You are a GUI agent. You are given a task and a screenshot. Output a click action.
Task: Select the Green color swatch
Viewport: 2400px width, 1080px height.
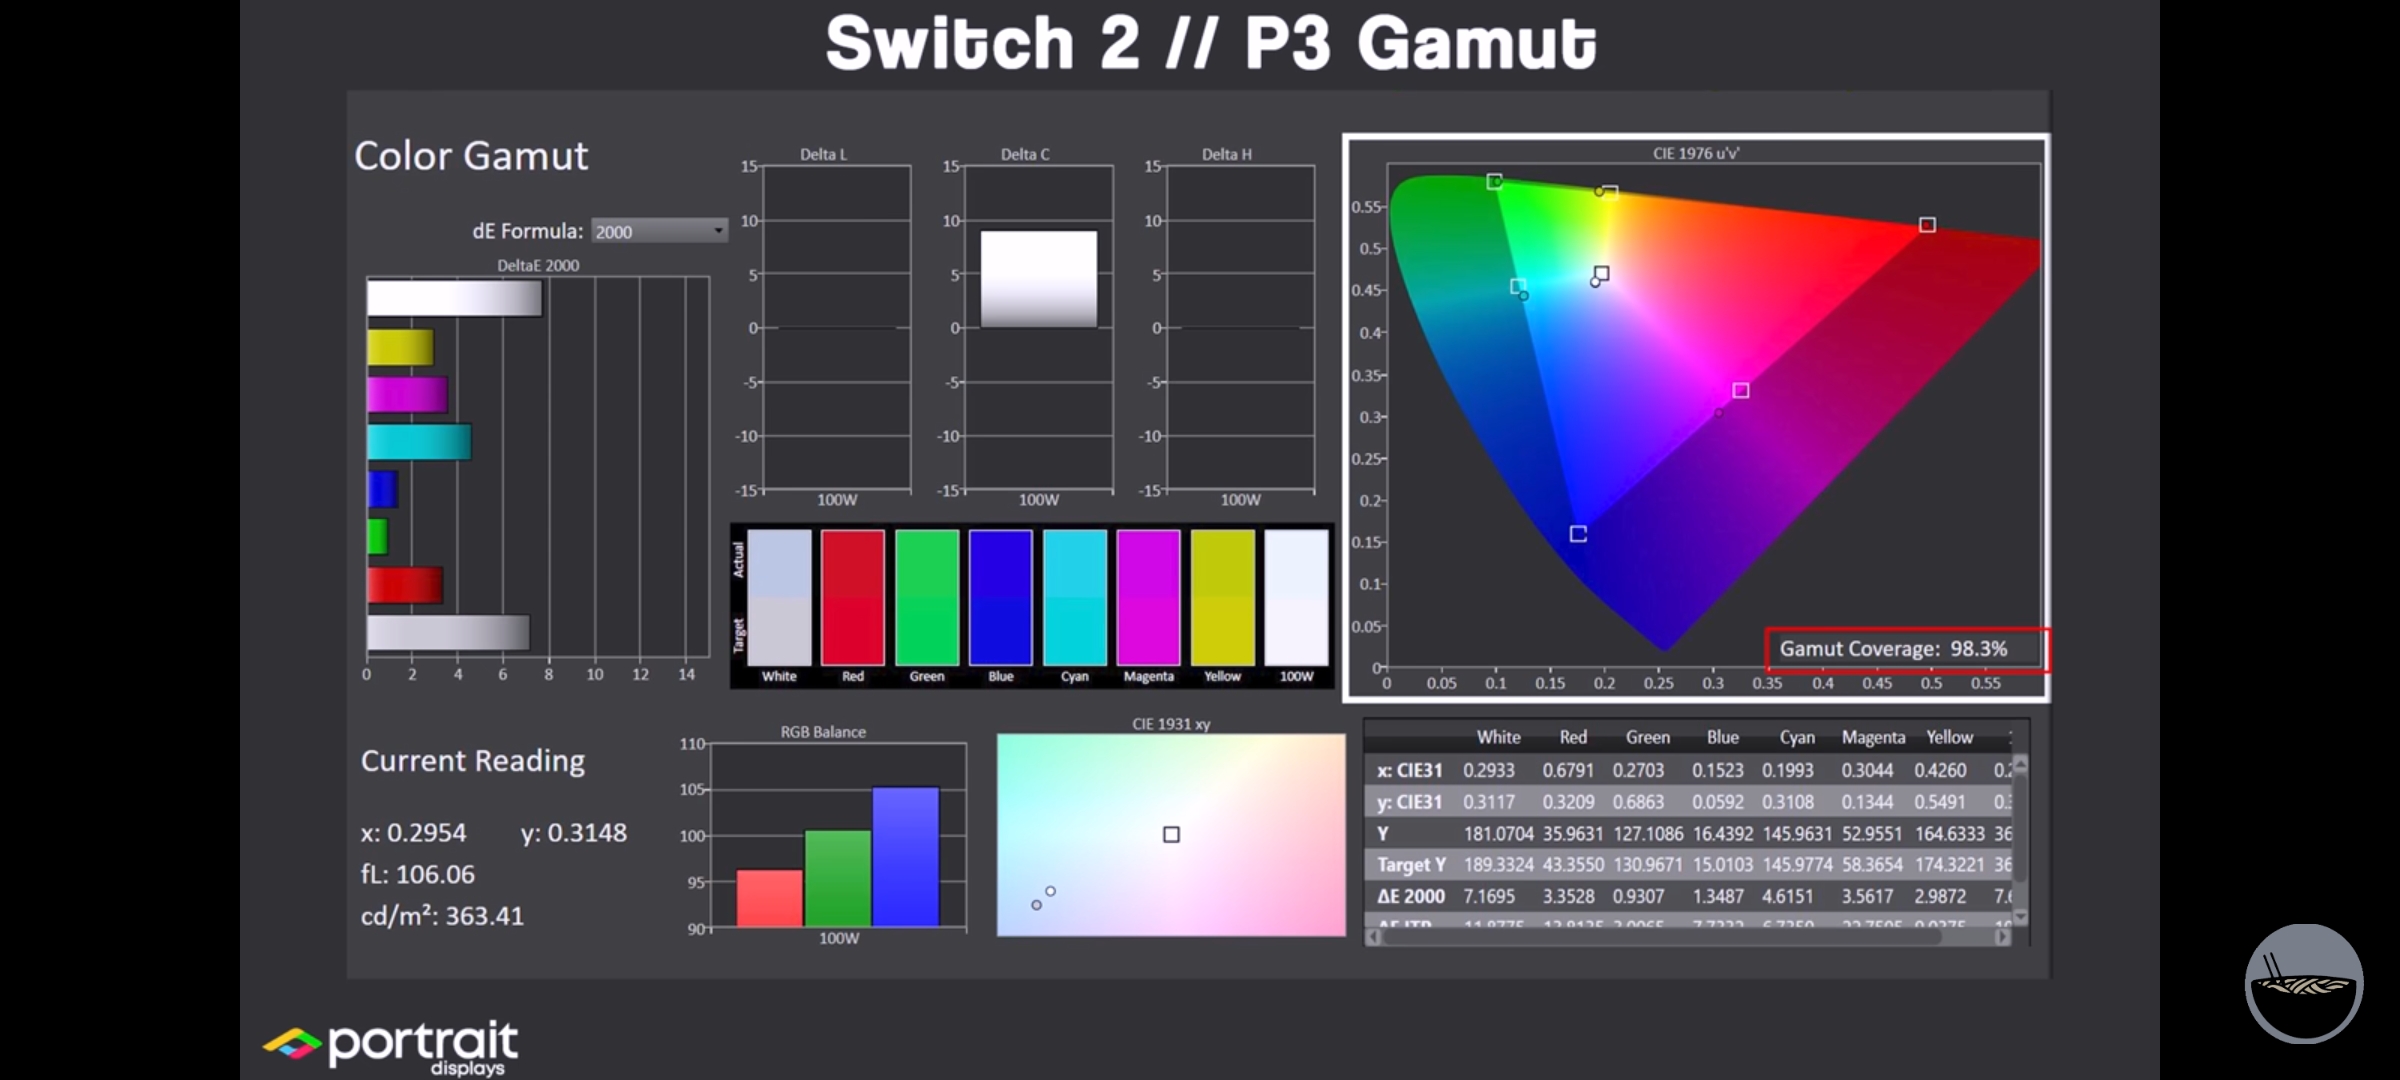(x=927, y=597)
